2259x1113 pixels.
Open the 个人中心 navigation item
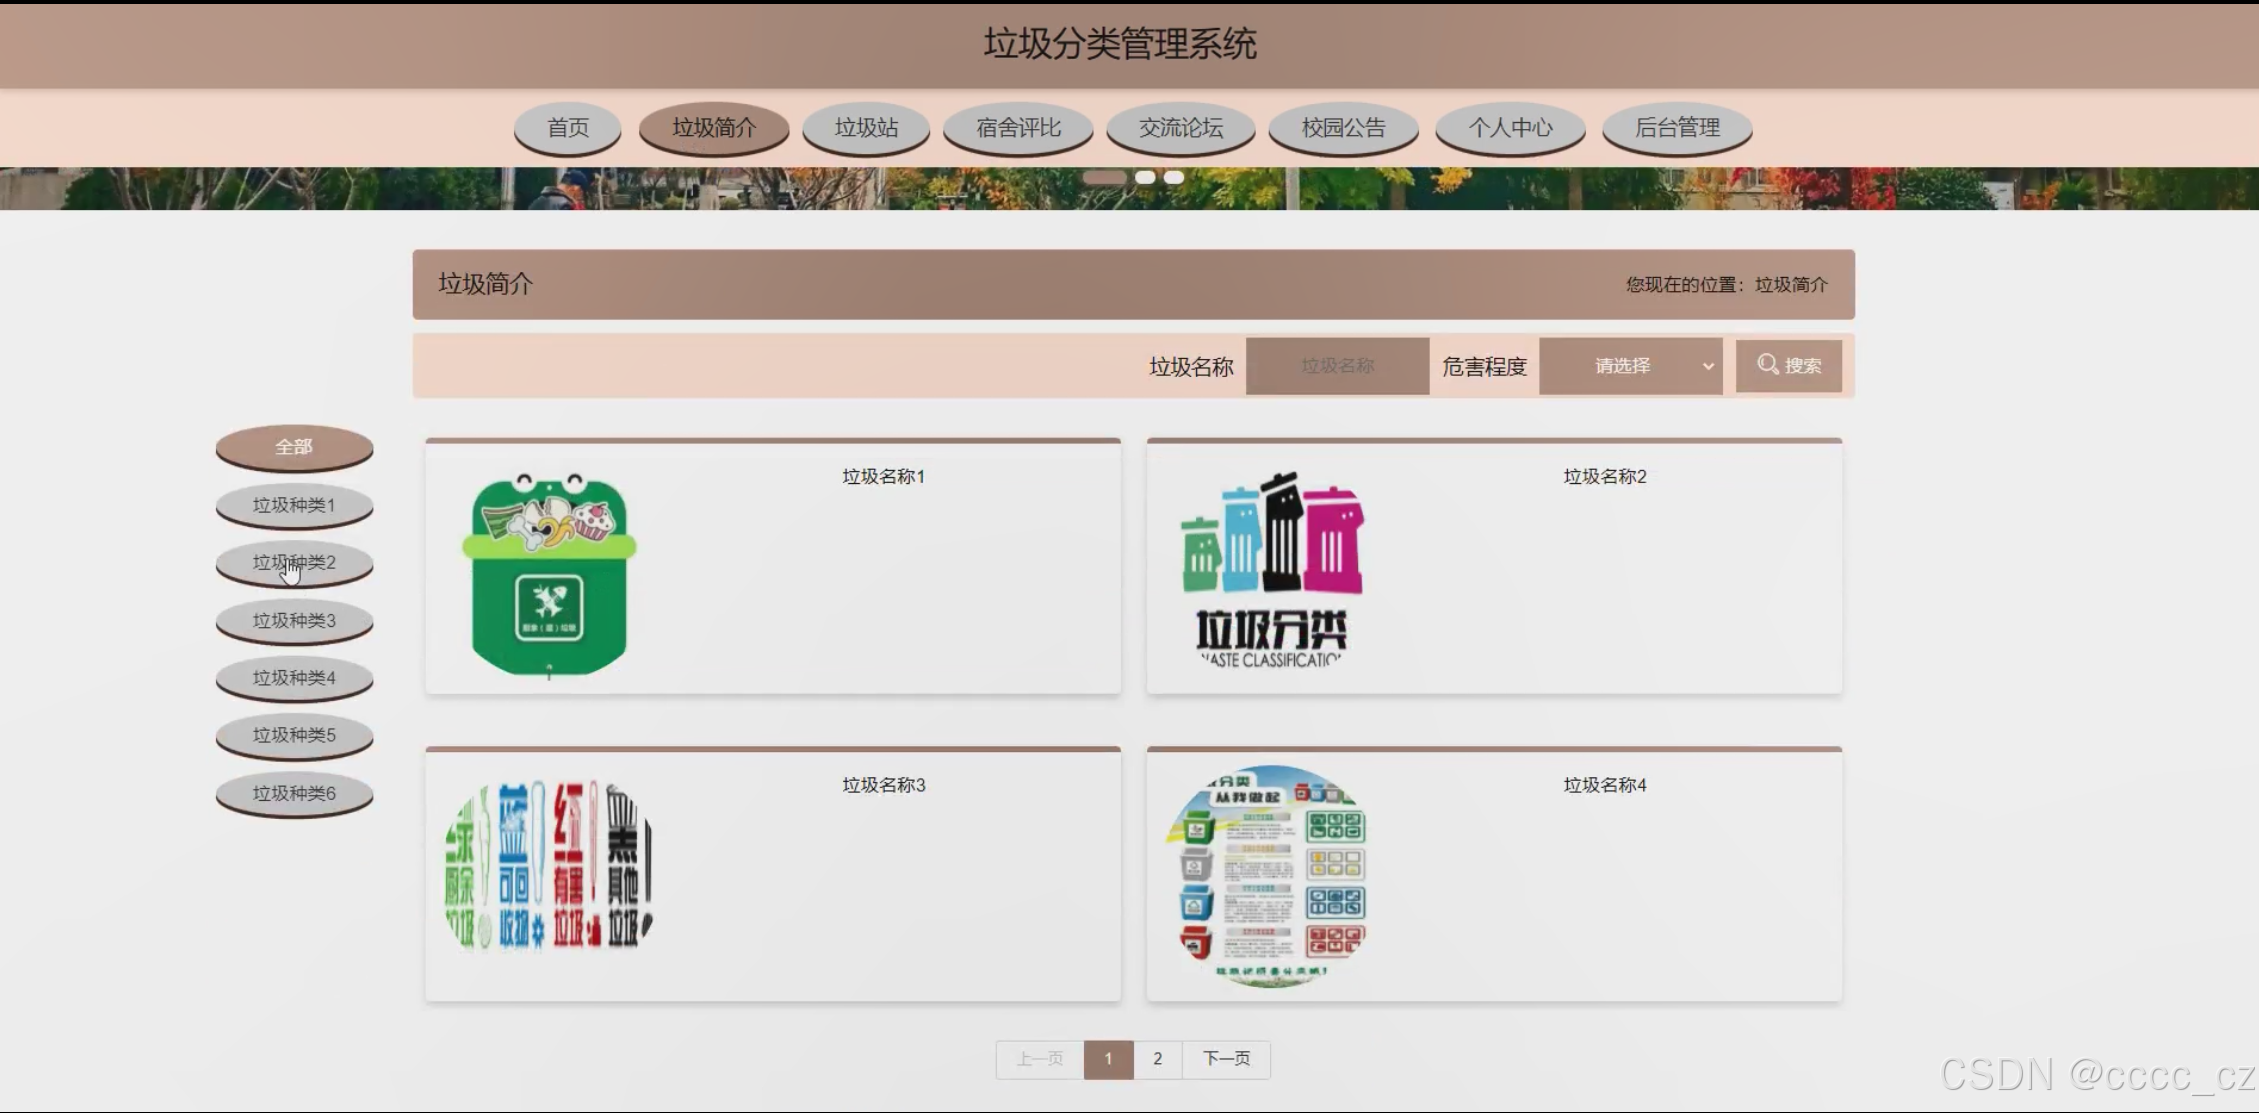[1509, 128]
